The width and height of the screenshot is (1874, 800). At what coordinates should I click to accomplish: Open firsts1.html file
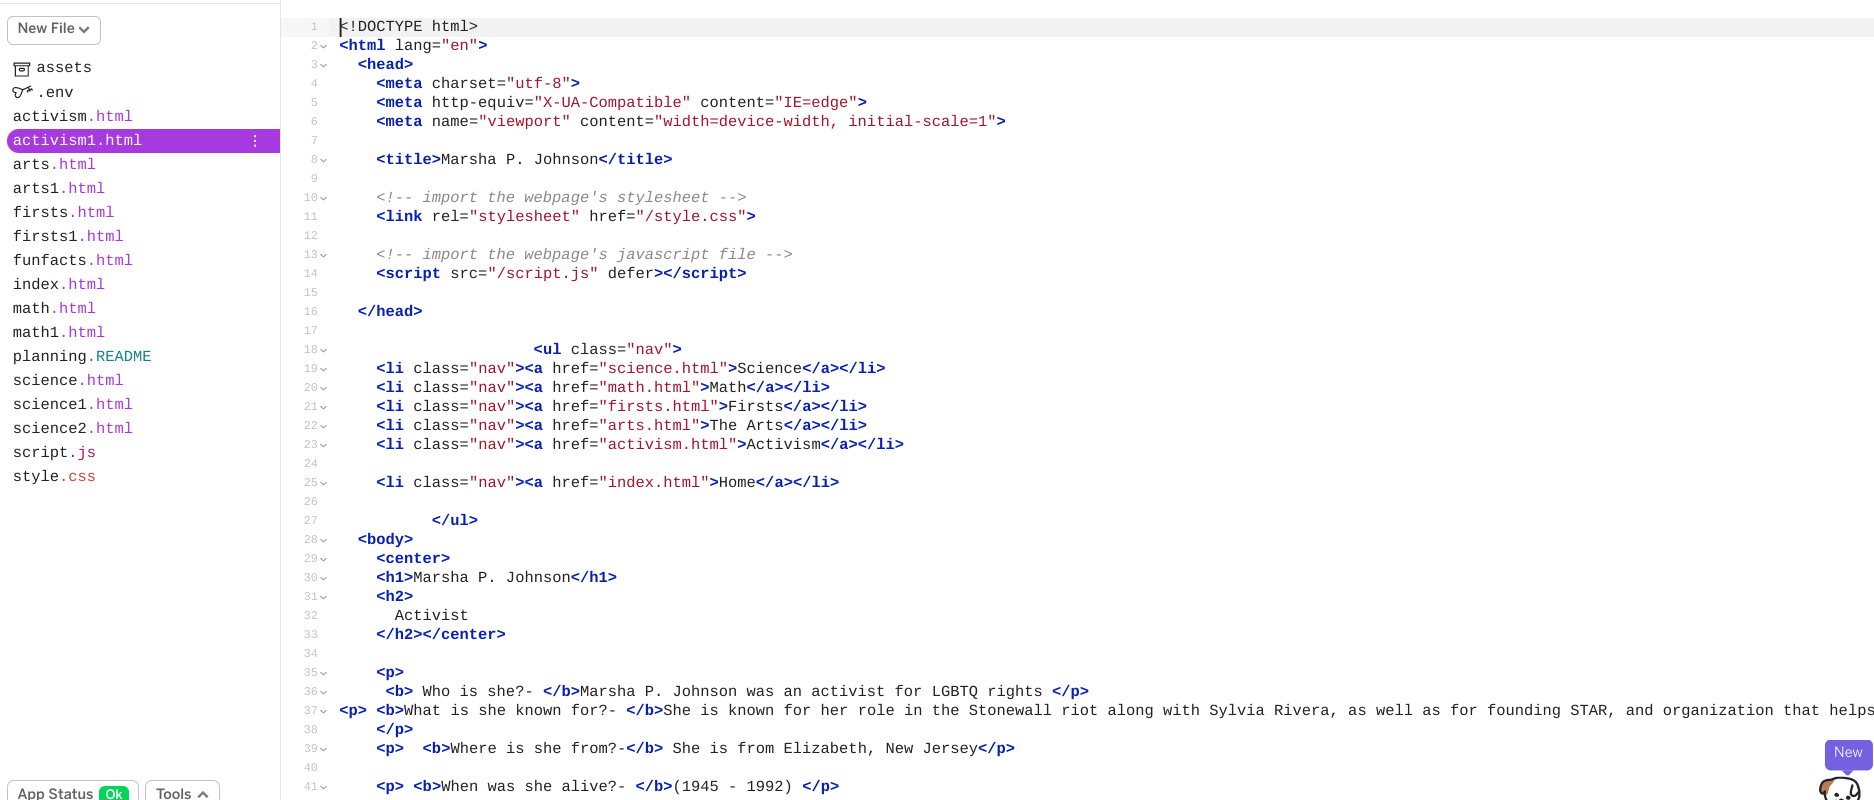coord(68,236)
